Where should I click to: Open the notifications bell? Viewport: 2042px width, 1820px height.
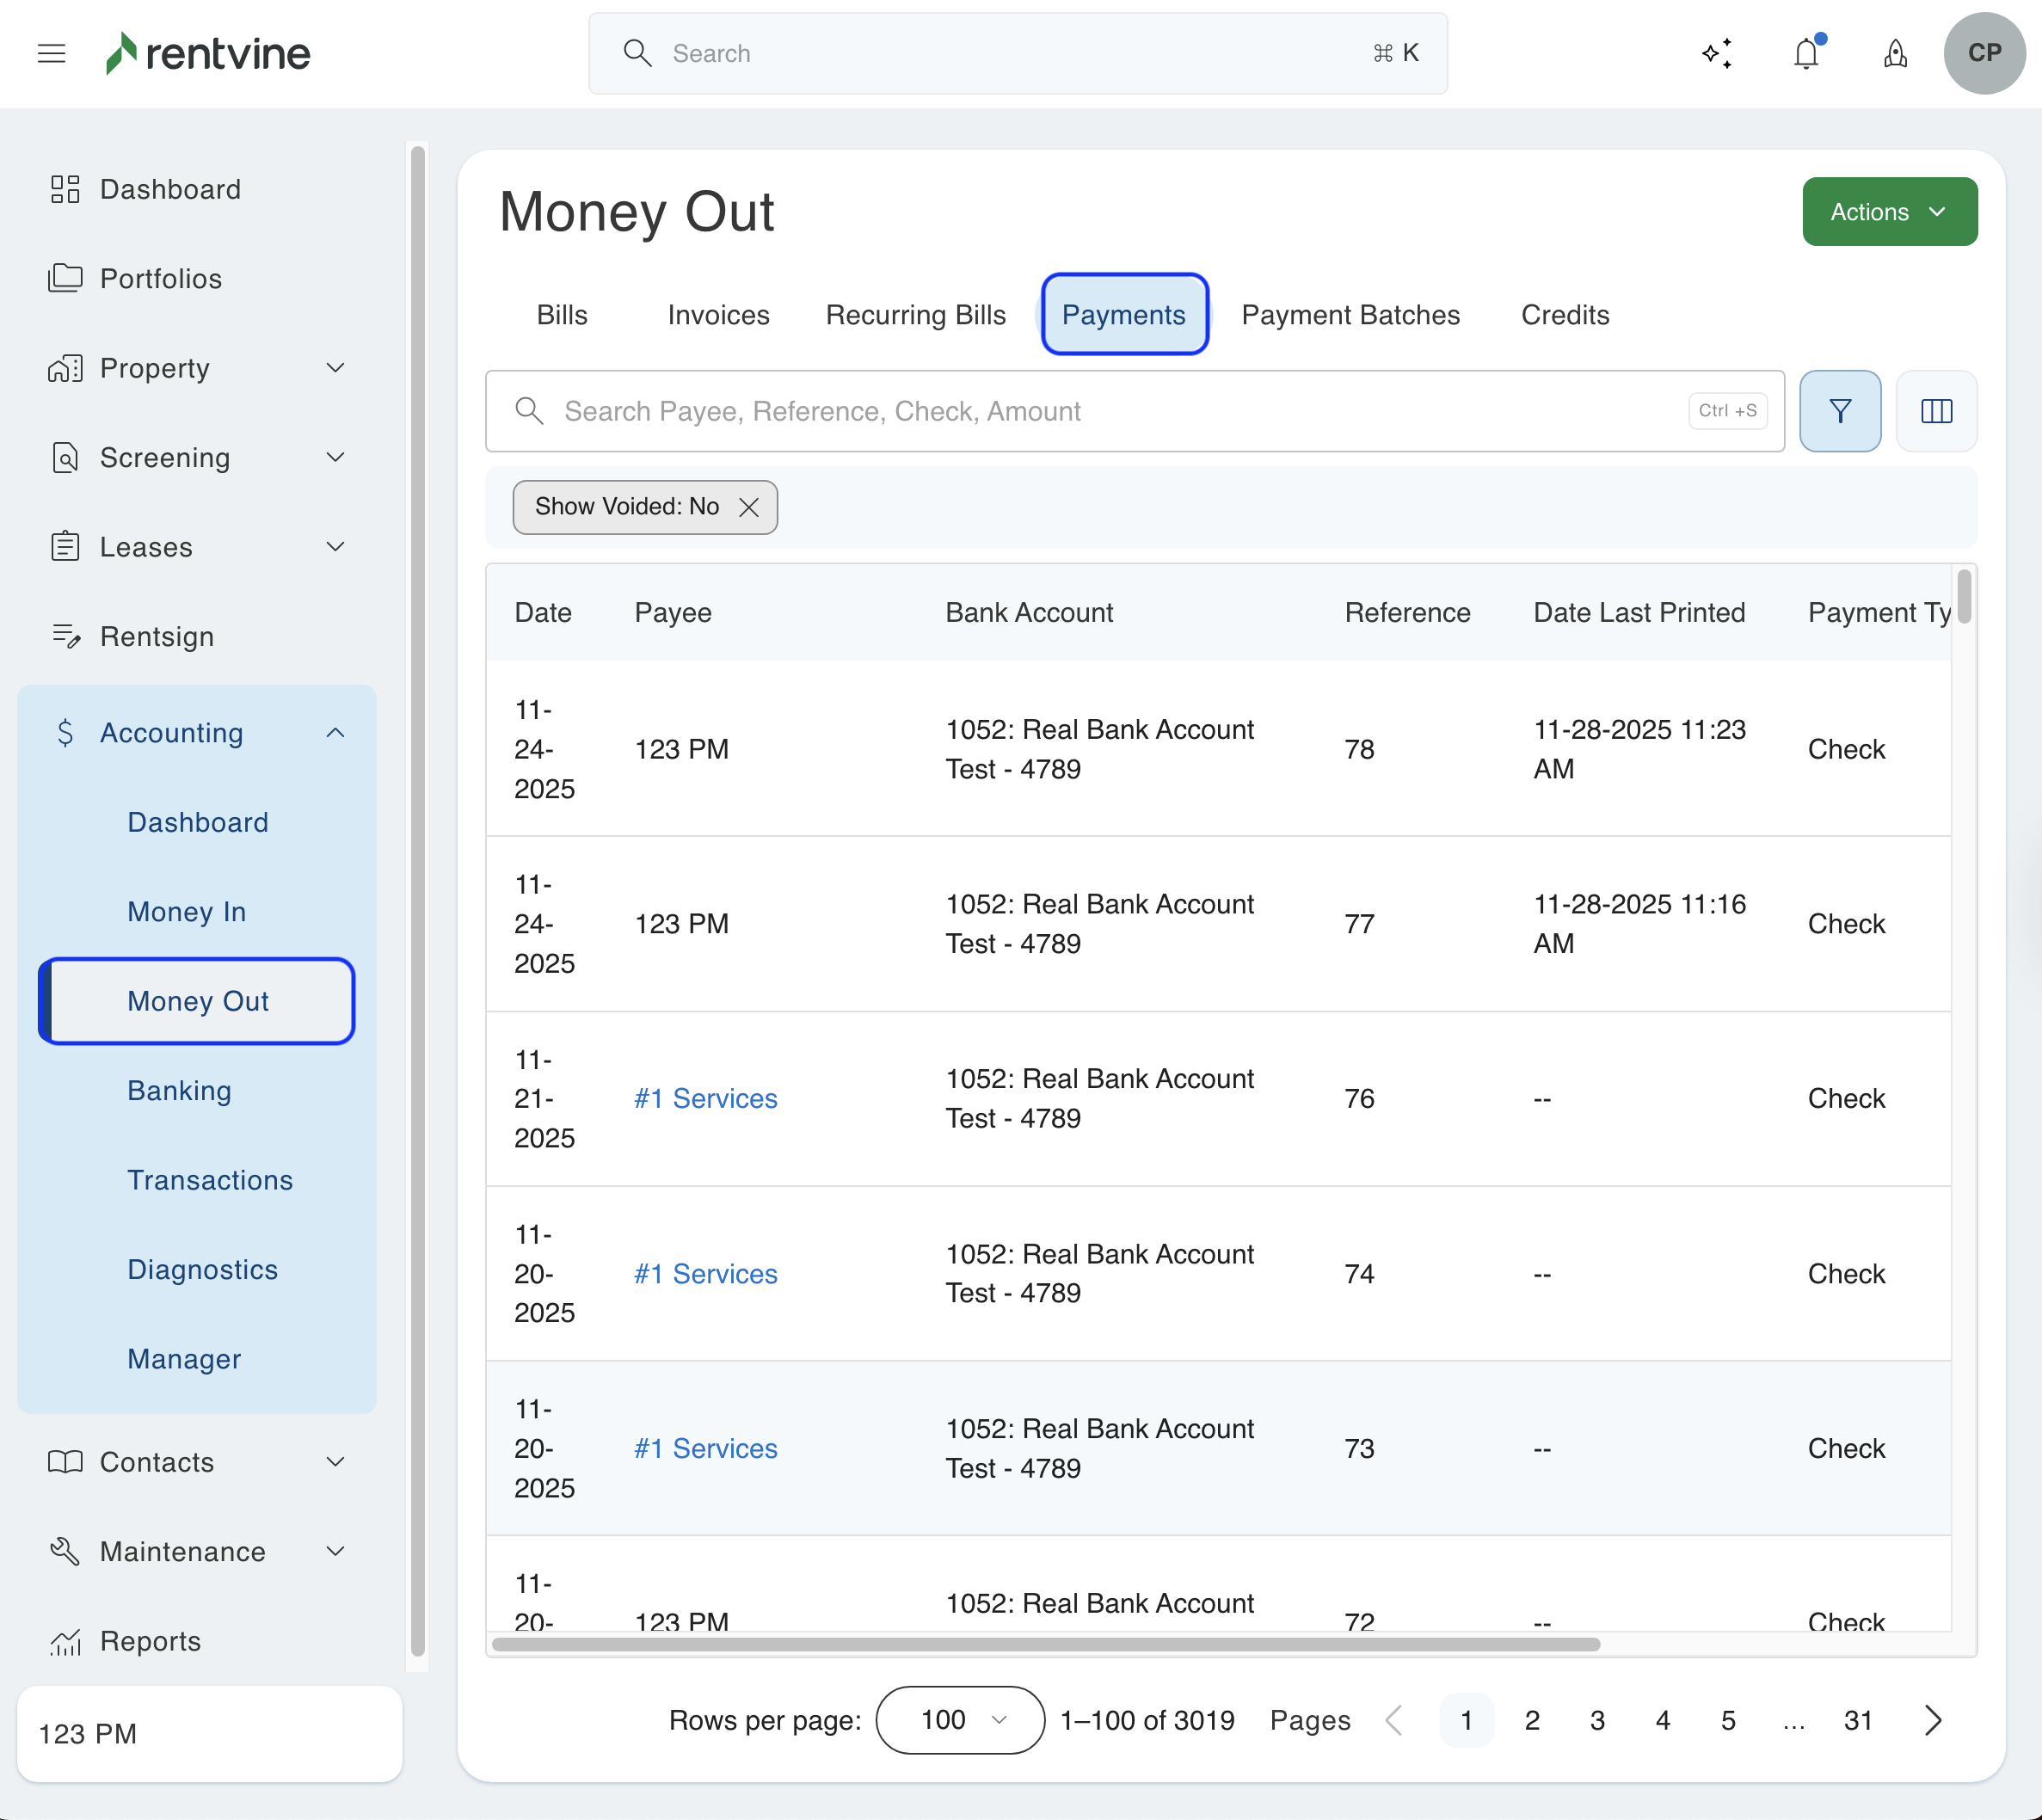click(x=1806, y=53)
